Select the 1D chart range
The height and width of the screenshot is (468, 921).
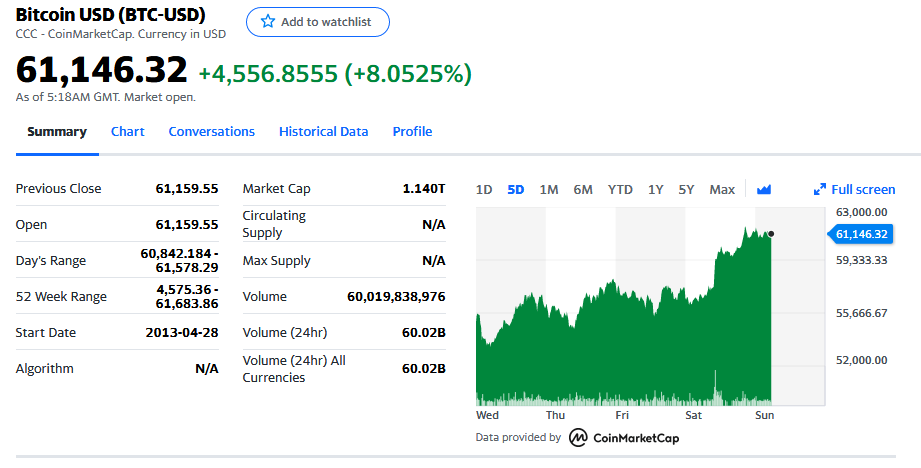coord(484,190)
